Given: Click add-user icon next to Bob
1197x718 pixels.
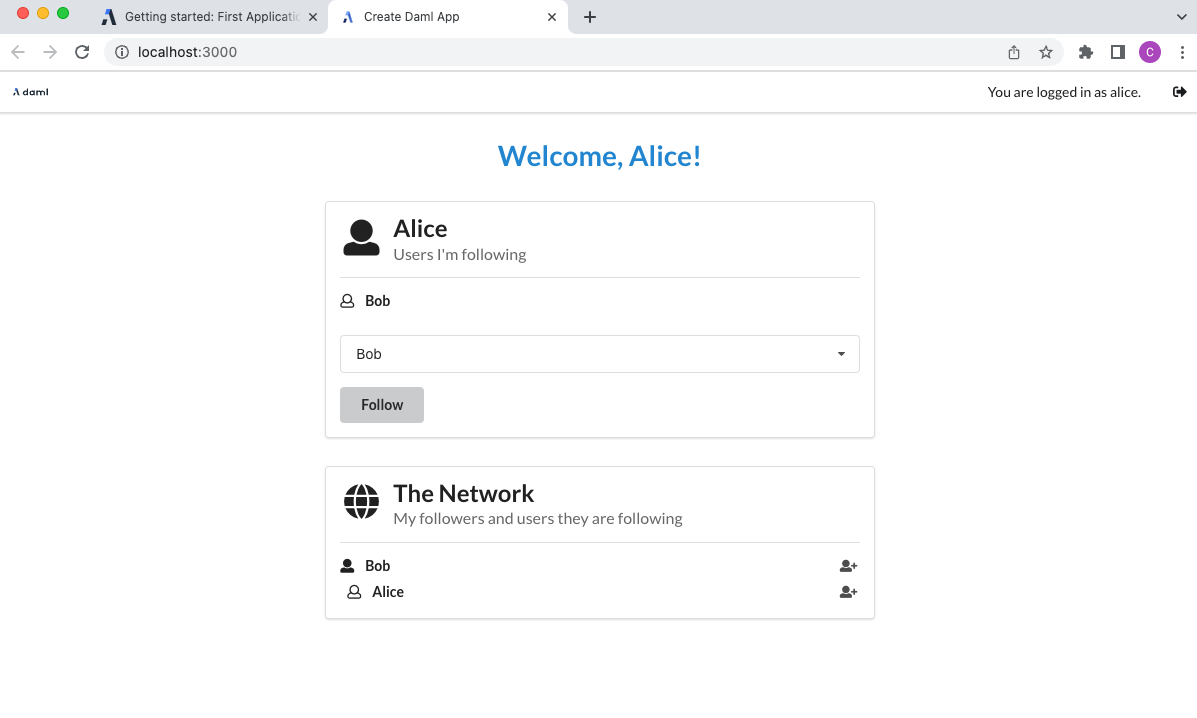Looking at the screenshot, I should click(848, 566).
